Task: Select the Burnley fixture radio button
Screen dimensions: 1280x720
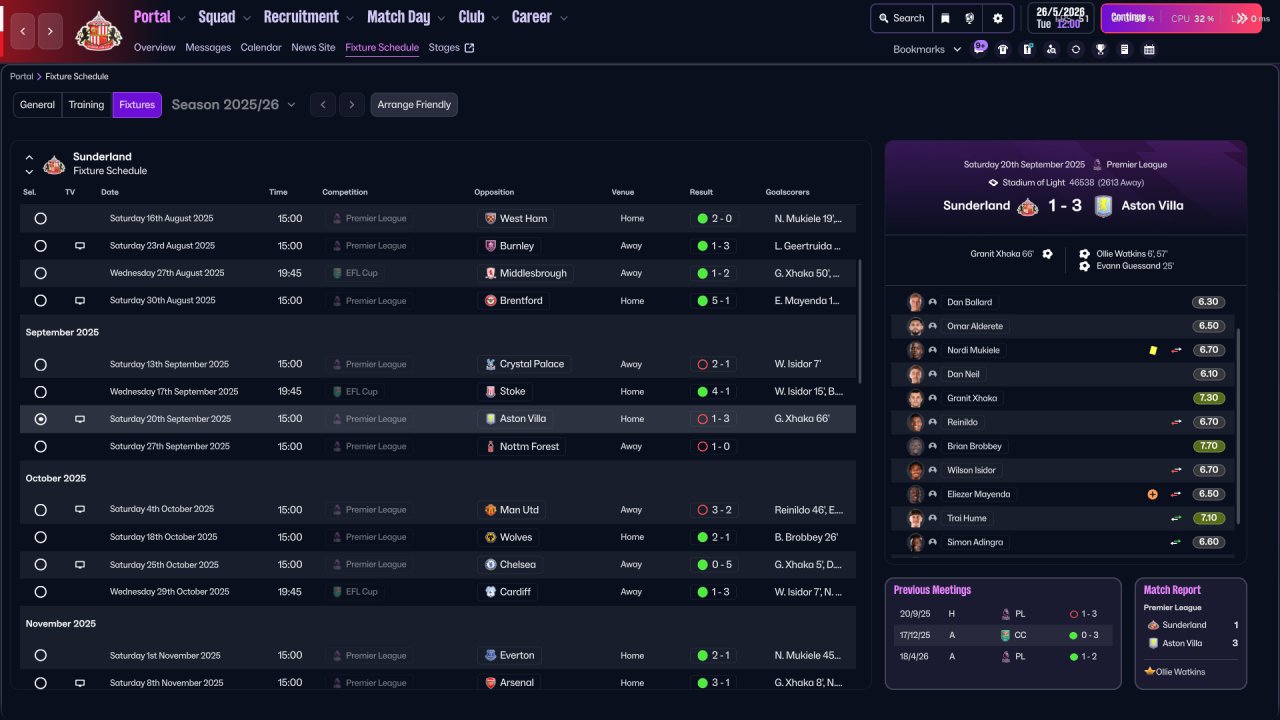Action: pos(40,246)
